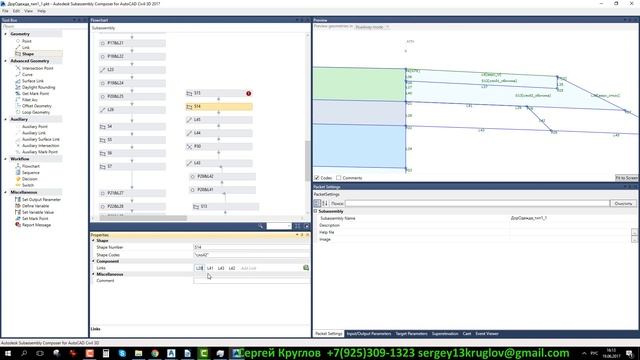Select the L45 flowchart node
The height and width of the screenshot is (360, 640).
click(x=219, y=120)
